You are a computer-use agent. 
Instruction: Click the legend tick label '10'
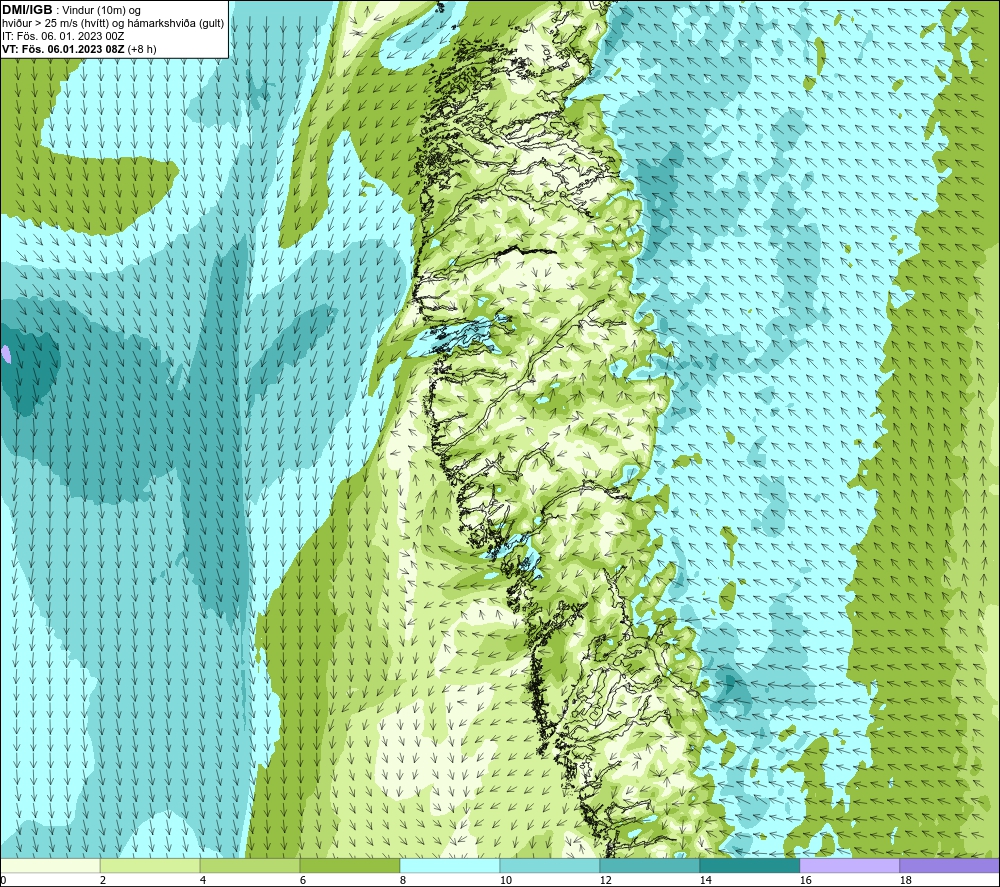tap(506, 880)
